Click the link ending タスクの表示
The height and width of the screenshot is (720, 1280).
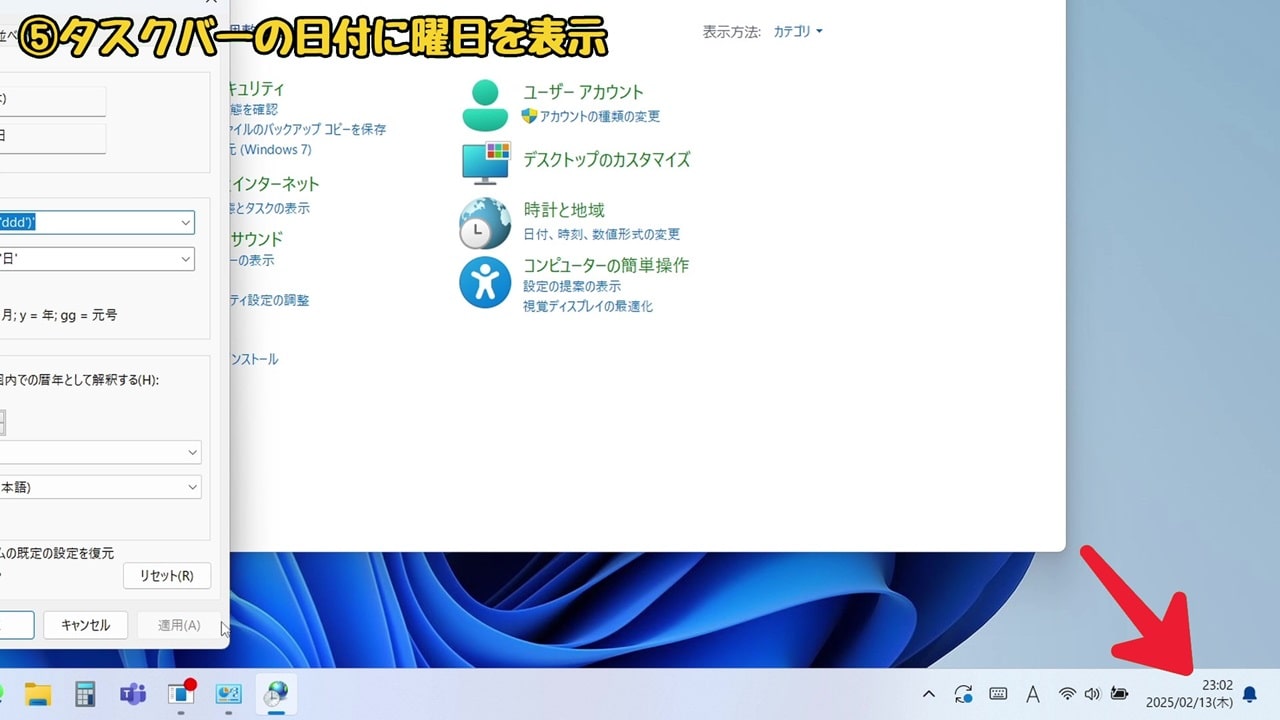pos(270,208)
